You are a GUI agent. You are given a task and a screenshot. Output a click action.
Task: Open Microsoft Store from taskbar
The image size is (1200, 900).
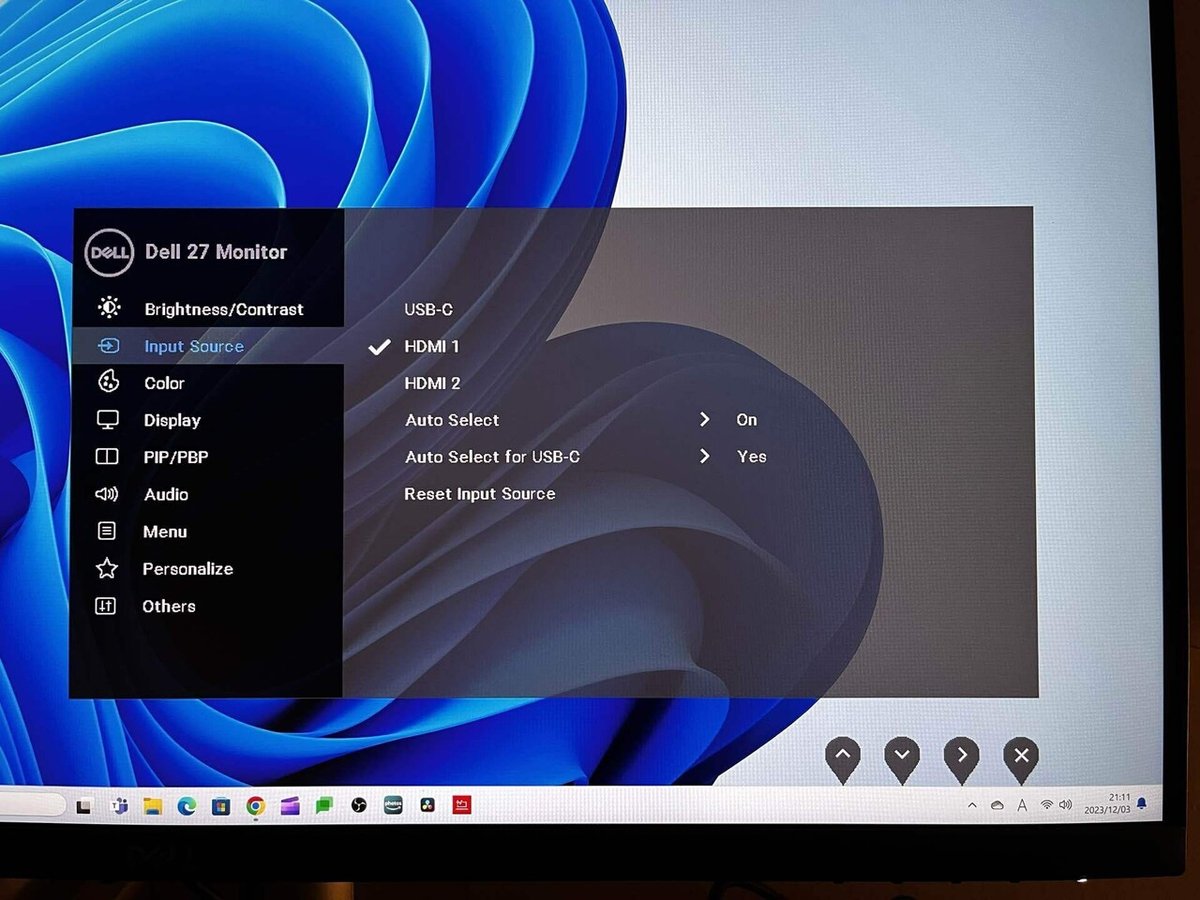pyautogui.click(x=221, y=806)
